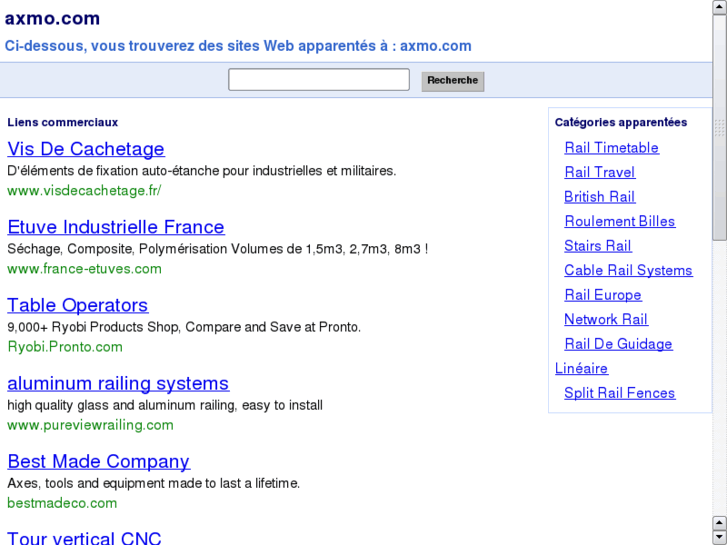Select Network Rail category
The image size is (727, 545).
(x=606, y=320)
